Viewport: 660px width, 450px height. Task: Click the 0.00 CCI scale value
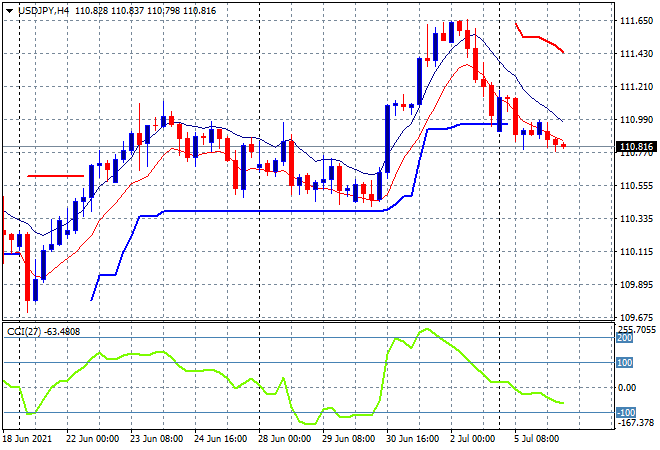coord(627,388)
